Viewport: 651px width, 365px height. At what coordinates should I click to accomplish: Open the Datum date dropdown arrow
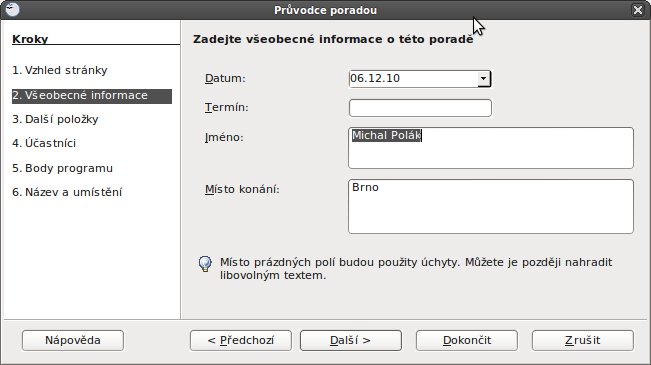coord(483,78)
